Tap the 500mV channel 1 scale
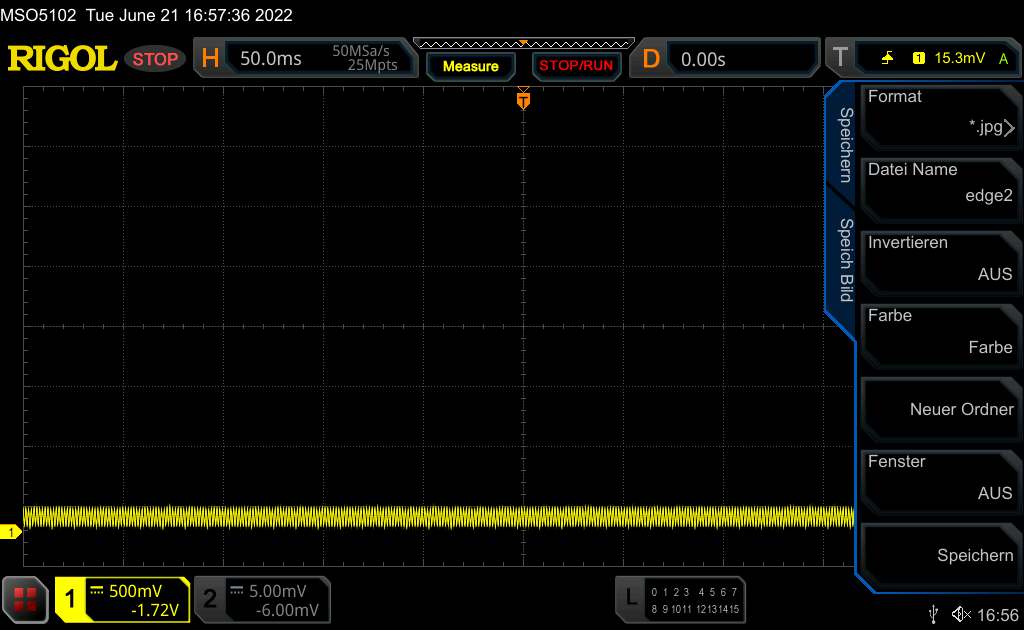Image resolution: width=1024 pixels, height=630 pixels. click(x=135, y=591)
